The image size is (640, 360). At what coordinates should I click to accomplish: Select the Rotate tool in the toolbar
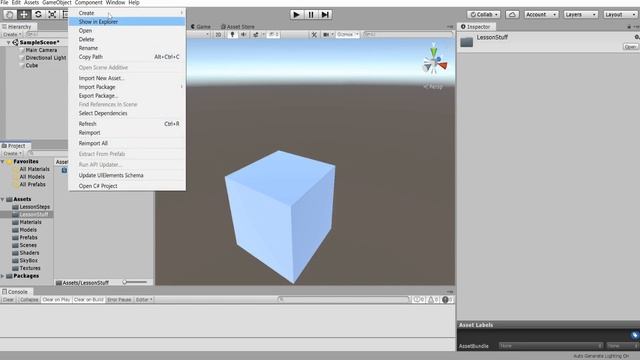[38, 14]
